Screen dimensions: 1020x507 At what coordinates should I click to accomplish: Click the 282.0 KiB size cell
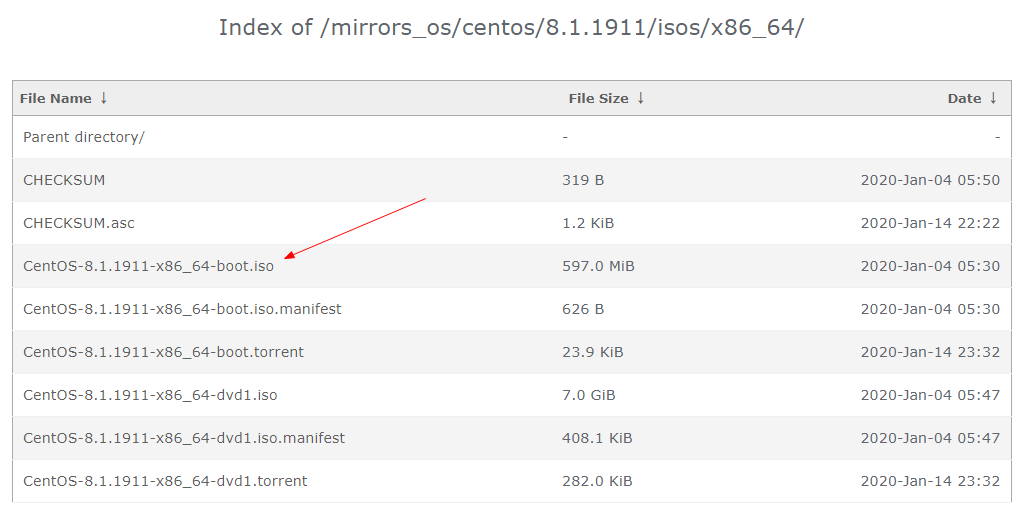click(x=597, y=481)
